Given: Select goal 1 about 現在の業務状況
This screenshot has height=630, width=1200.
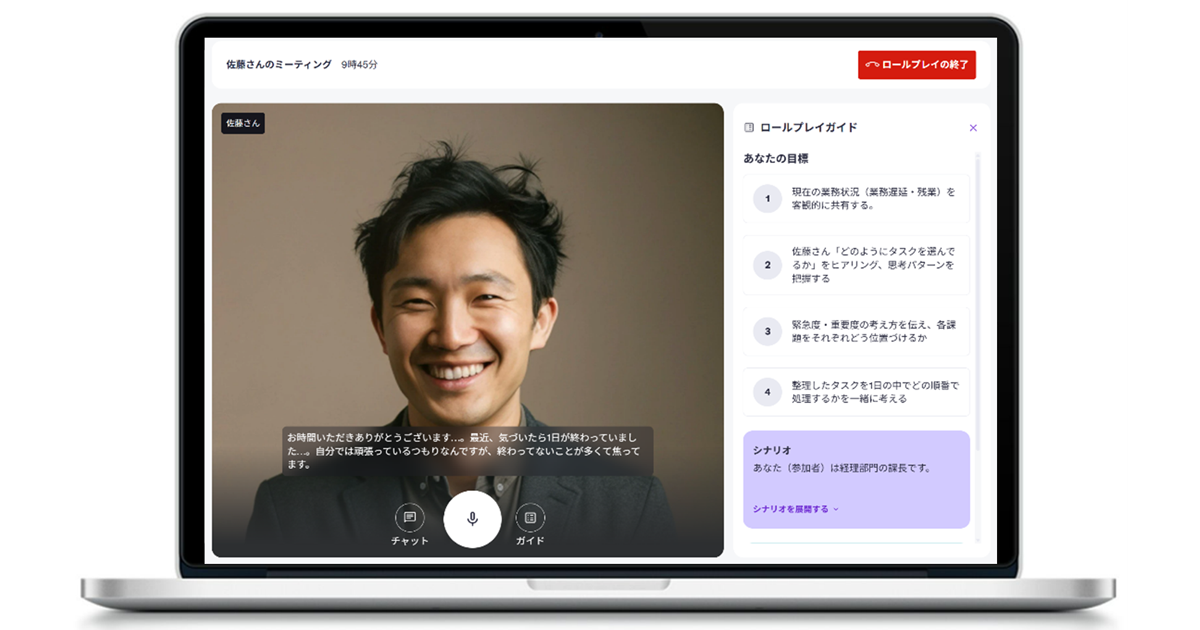Looking at the screenshot, I should pyautogui.click(x=857, y=198).
